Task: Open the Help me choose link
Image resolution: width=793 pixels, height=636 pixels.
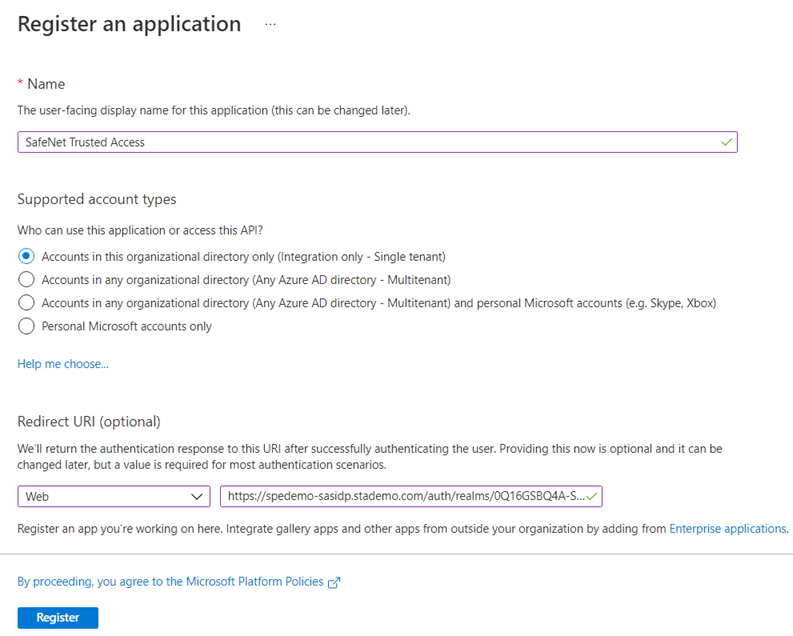Action: [63, 364]
